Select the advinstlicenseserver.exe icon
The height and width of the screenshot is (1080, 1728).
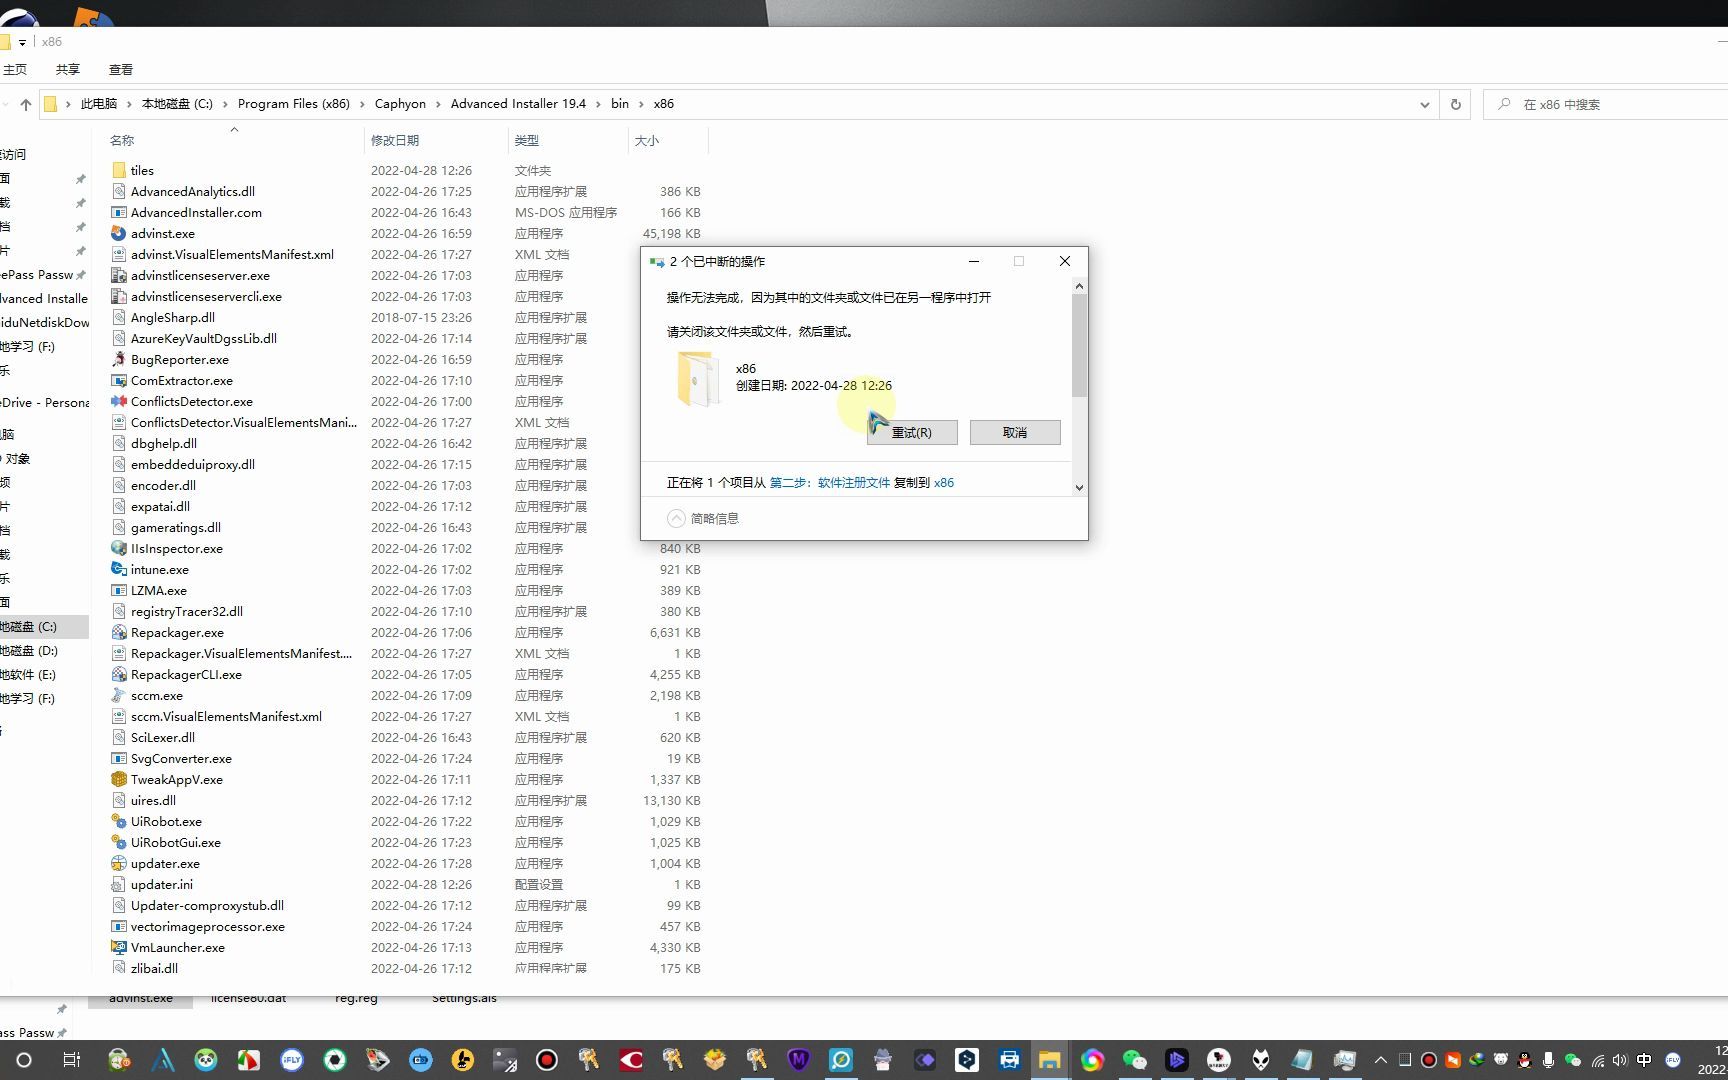[119, 275]
